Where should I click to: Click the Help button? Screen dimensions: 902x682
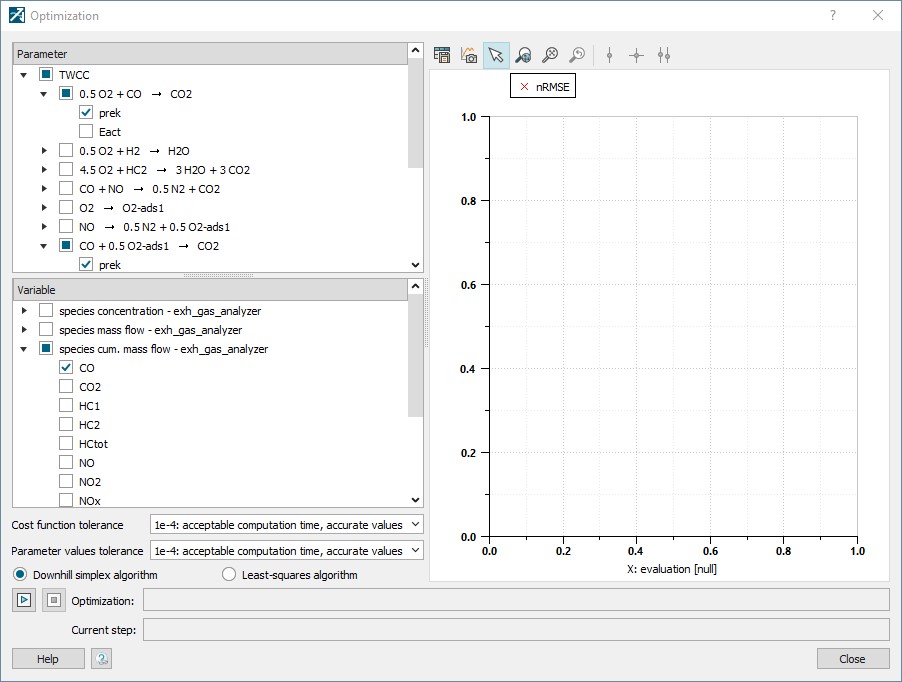49,658
